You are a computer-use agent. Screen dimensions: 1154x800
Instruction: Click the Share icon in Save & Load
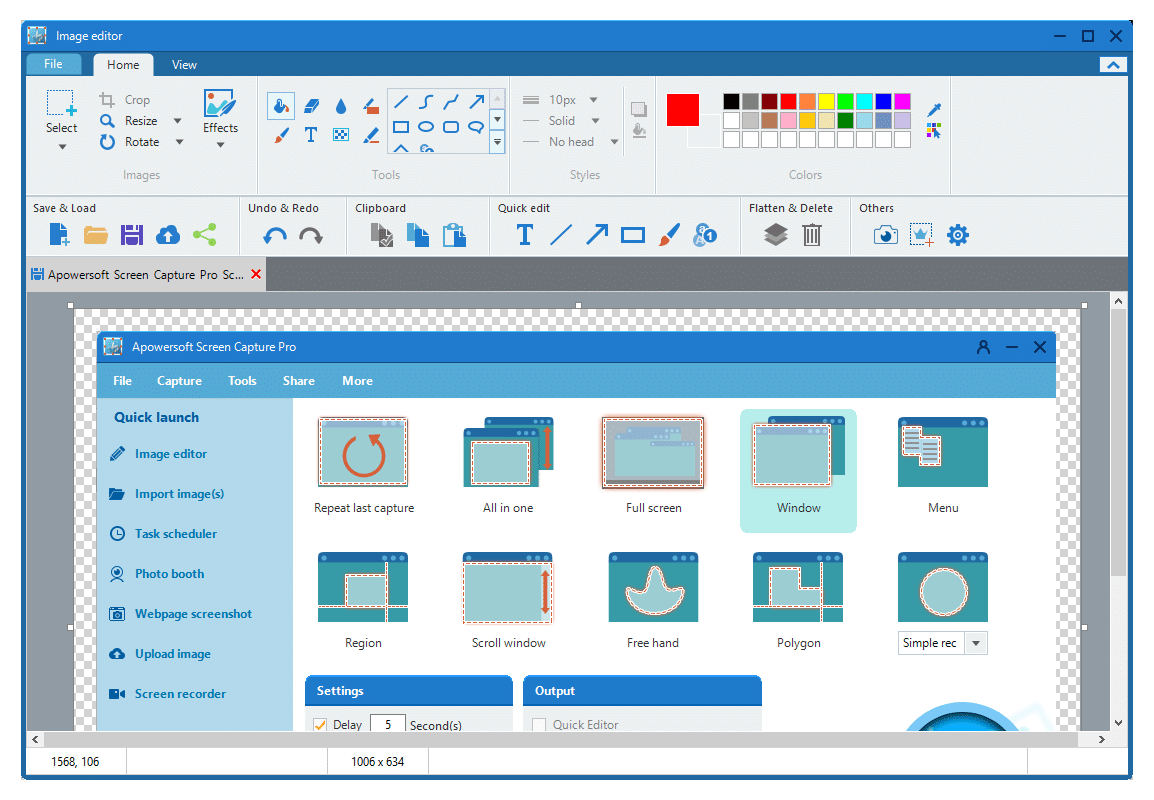pos(205,234)
